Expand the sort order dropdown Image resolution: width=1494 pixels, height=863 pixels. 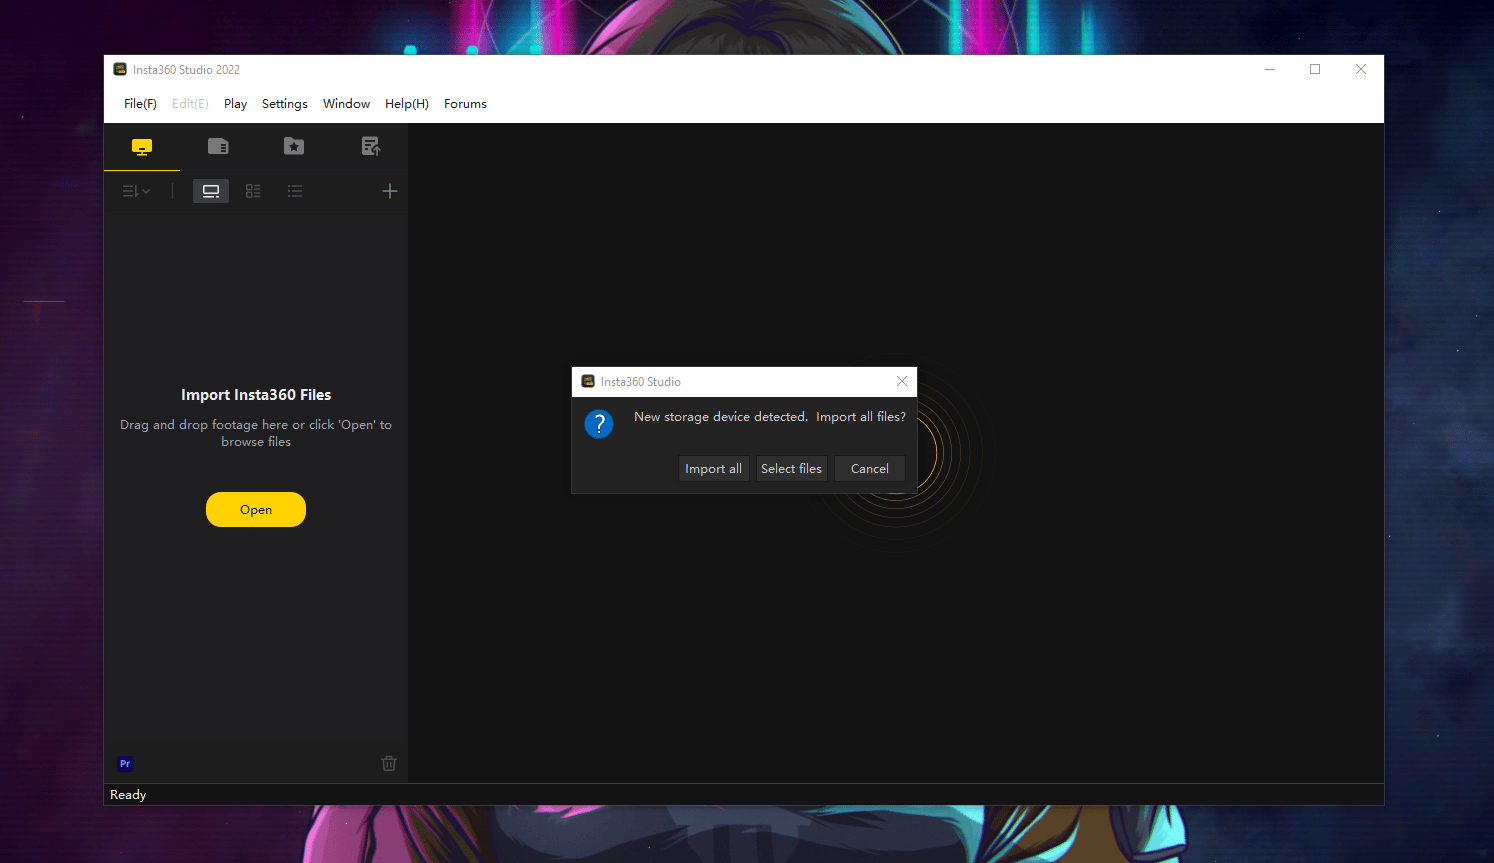point(136,191)
